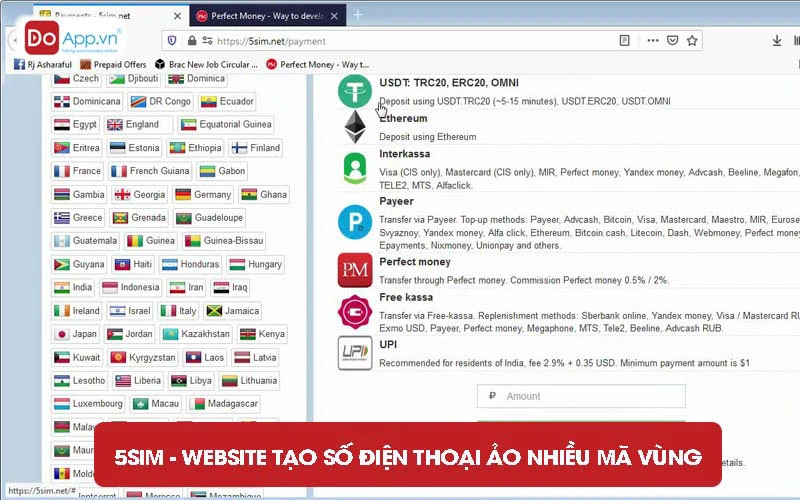This screenshot has height=500, width=800.
Task: Click the 'Interkassa' payment heading
Action: (405, 154)
